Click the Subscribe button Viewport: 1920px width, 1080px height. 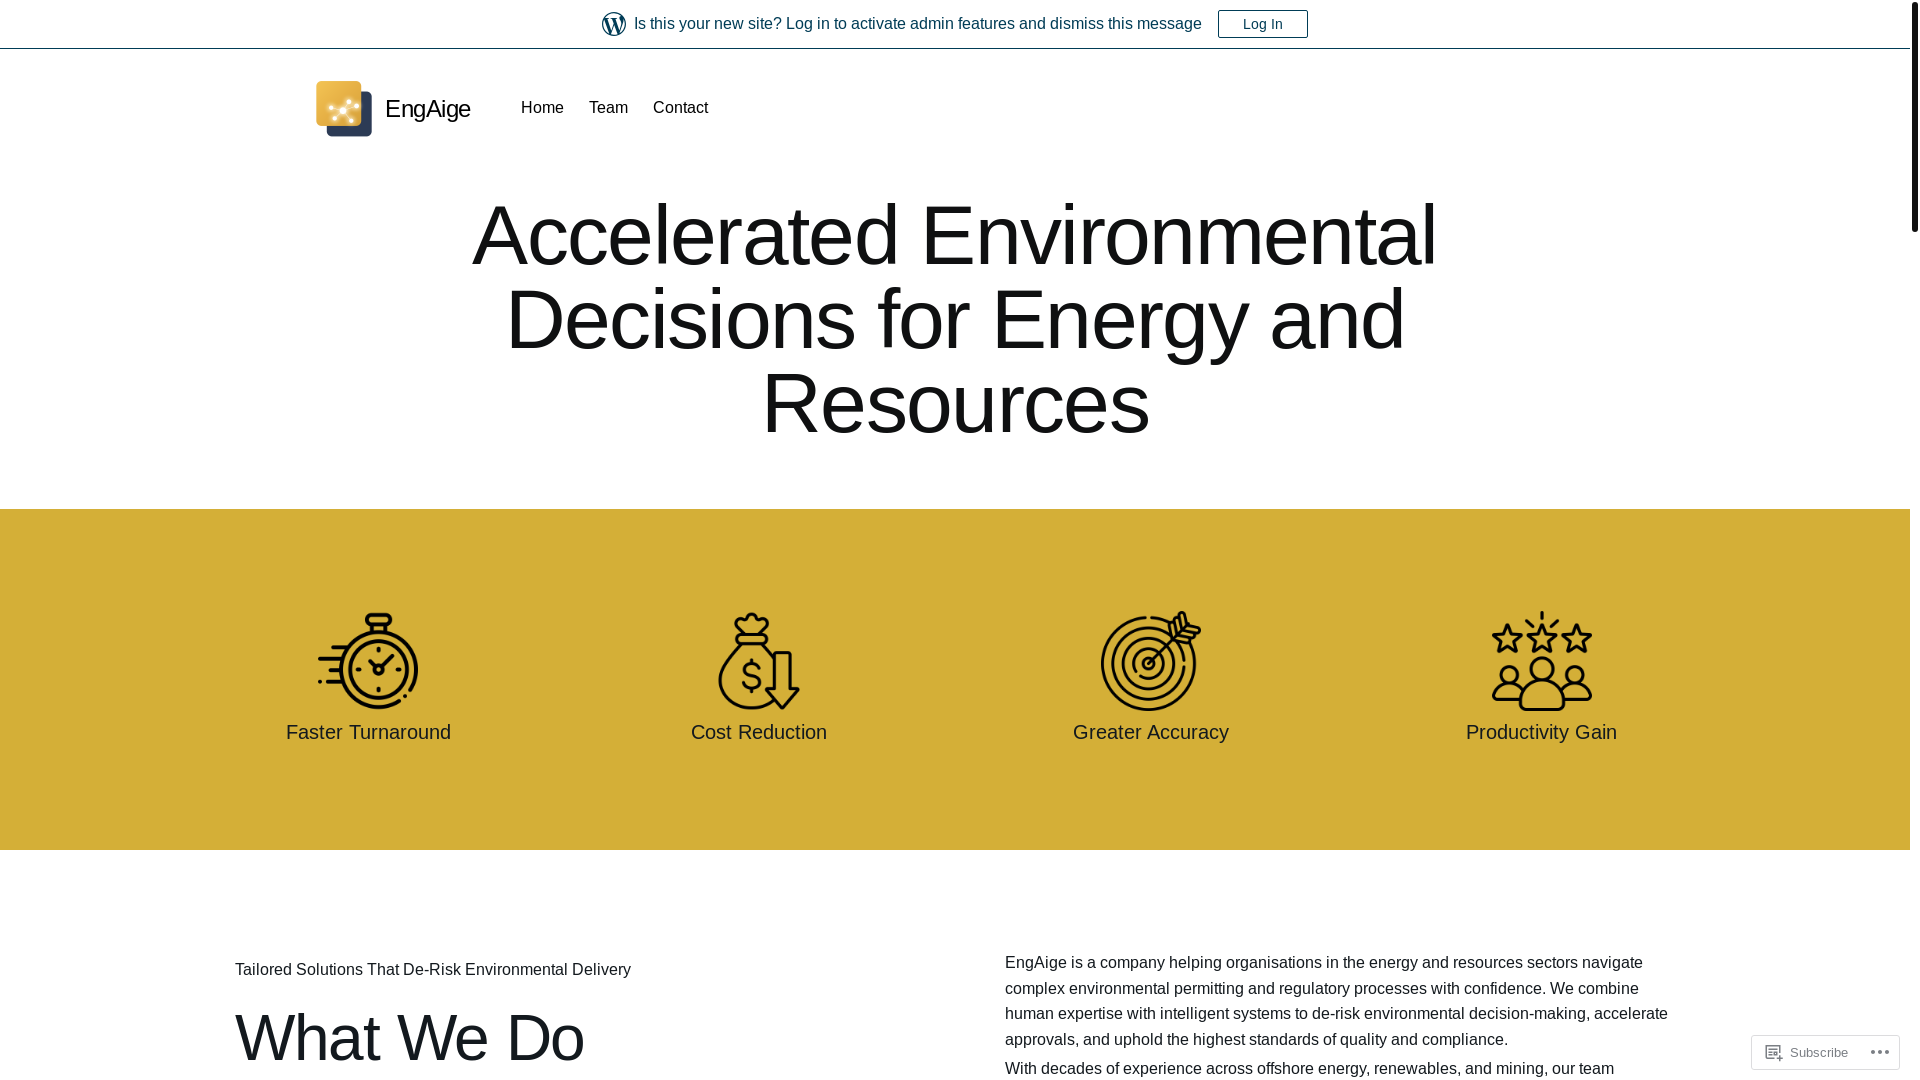click(1807, 1052)
